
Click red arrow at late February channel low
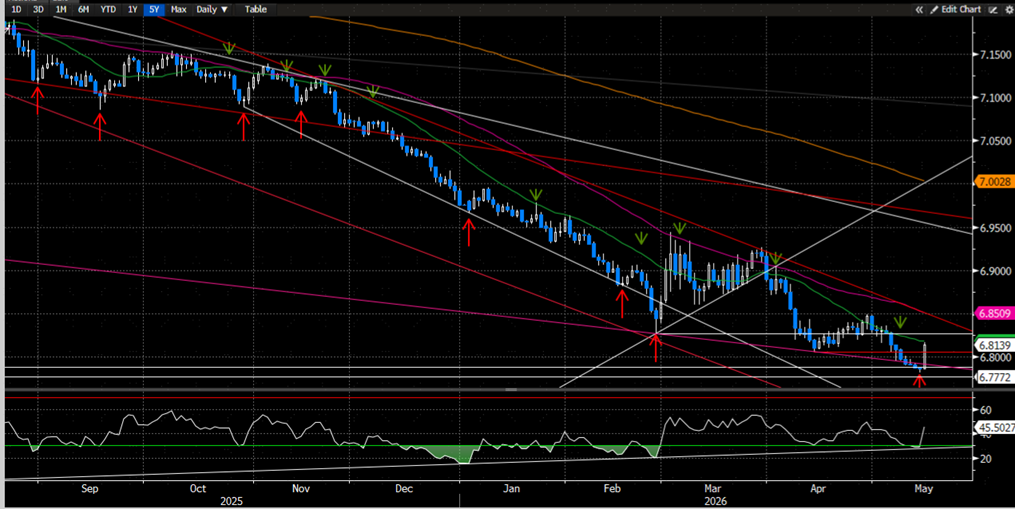point(656,346)
